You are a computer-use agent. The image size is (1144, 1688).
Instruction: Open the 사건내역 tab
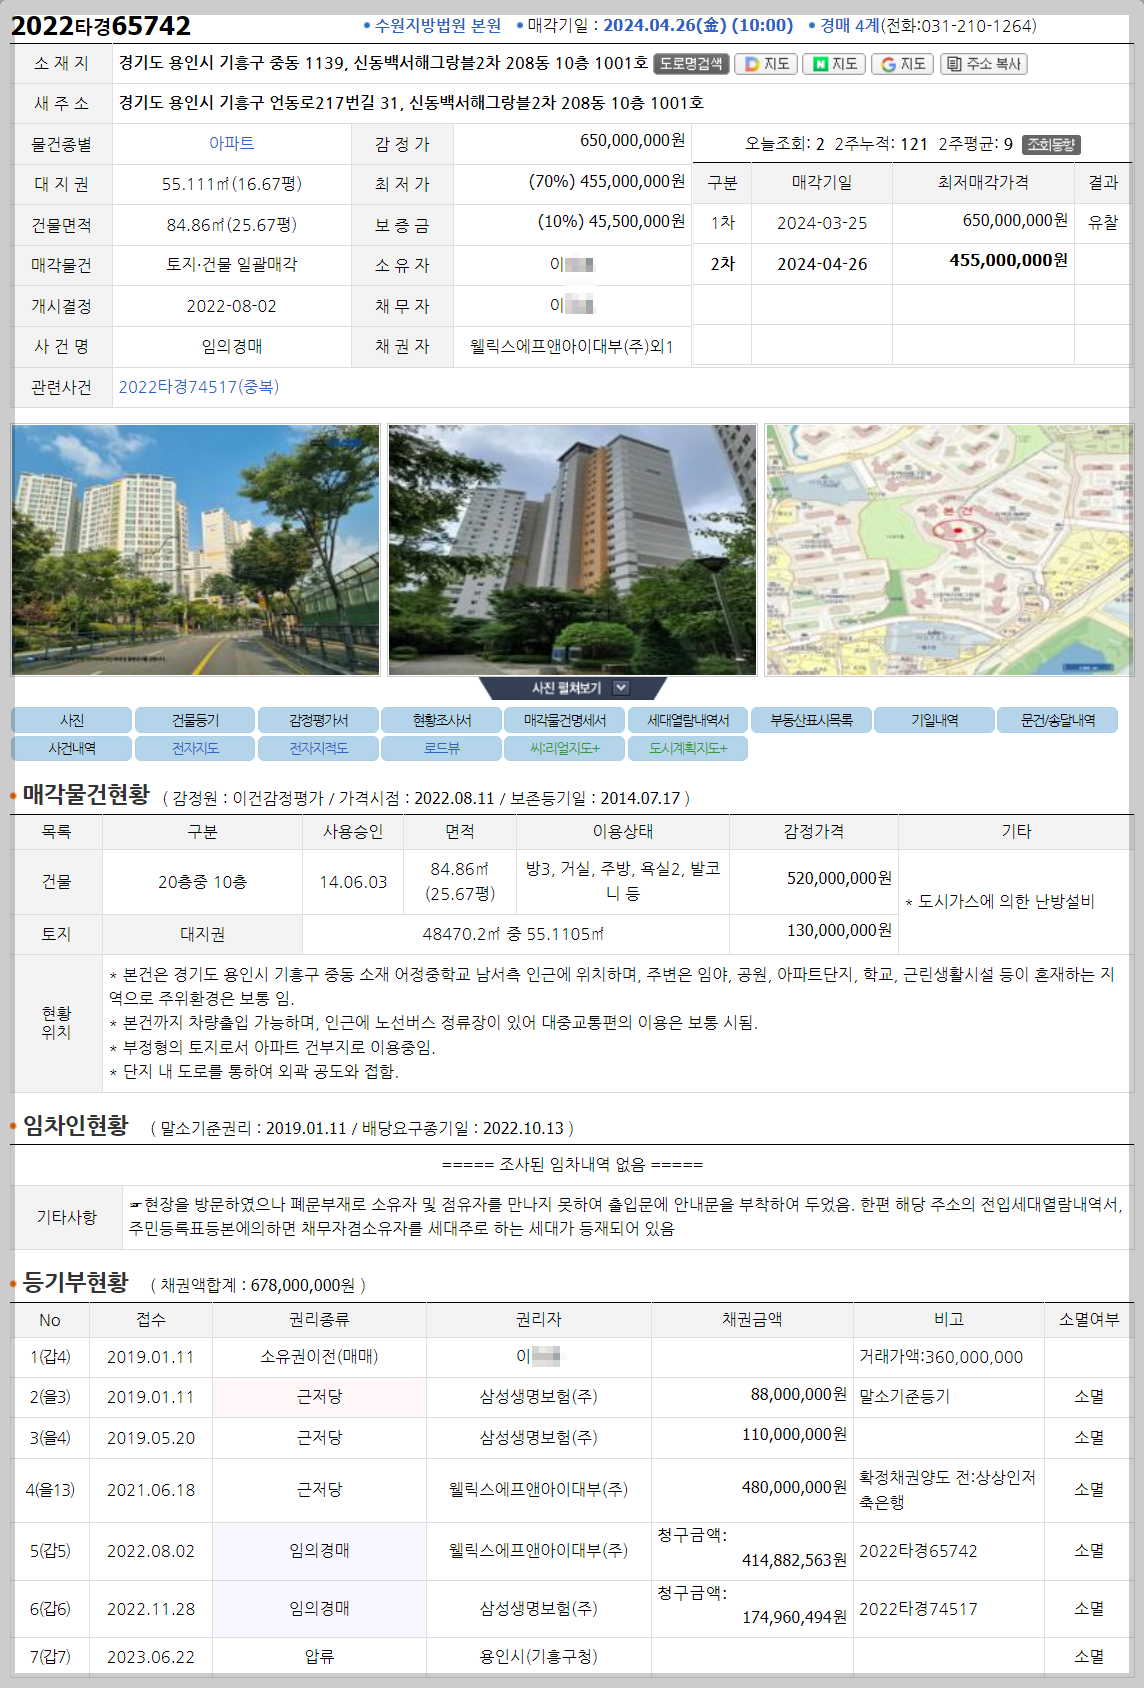coord(72,748)
